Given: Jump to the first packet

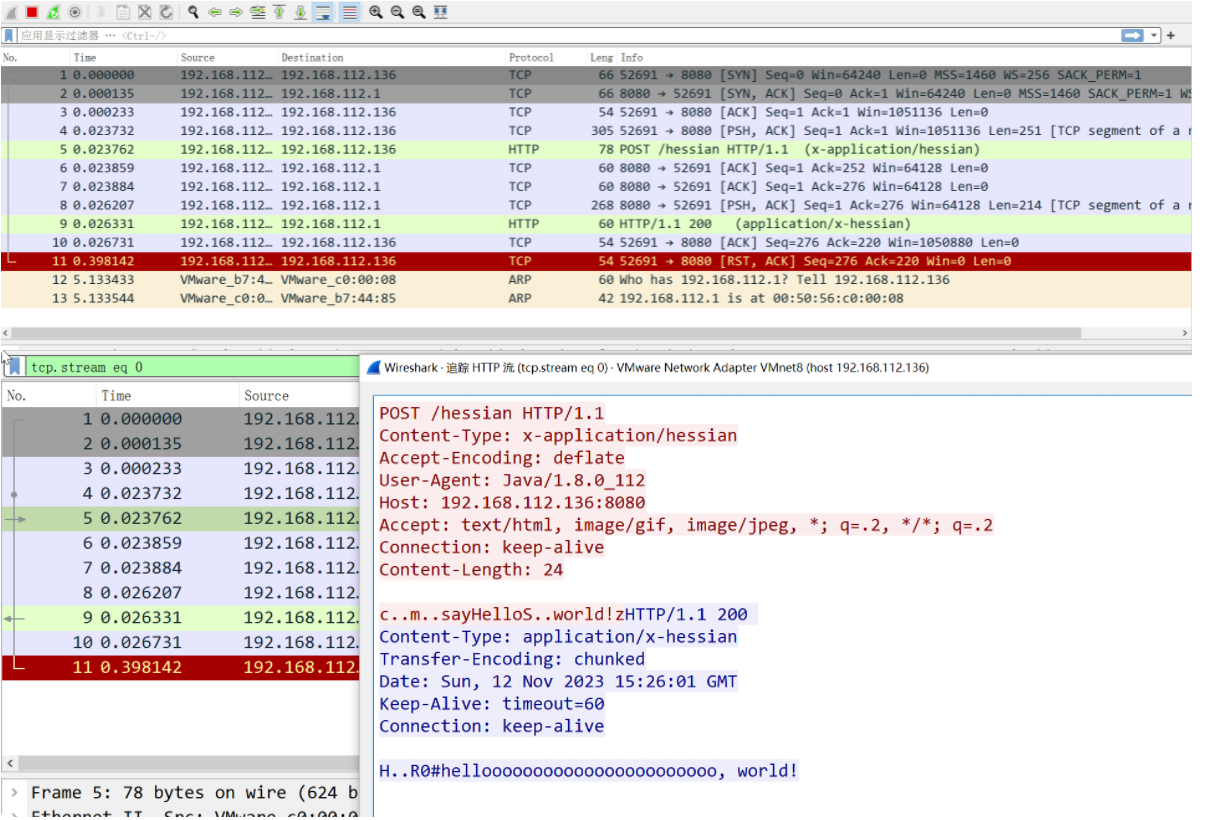Looking at the screenshot, I should pos(278,12).
